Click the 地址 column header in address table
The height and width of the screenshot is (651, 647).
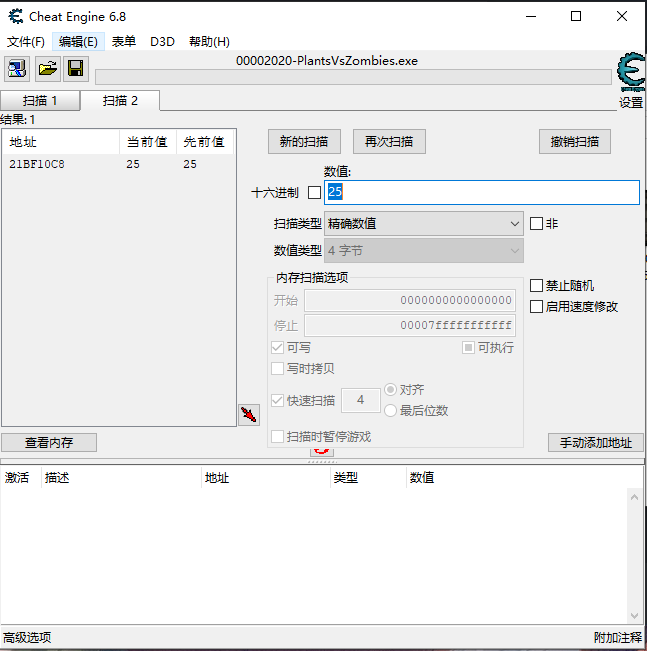[266, 477]
